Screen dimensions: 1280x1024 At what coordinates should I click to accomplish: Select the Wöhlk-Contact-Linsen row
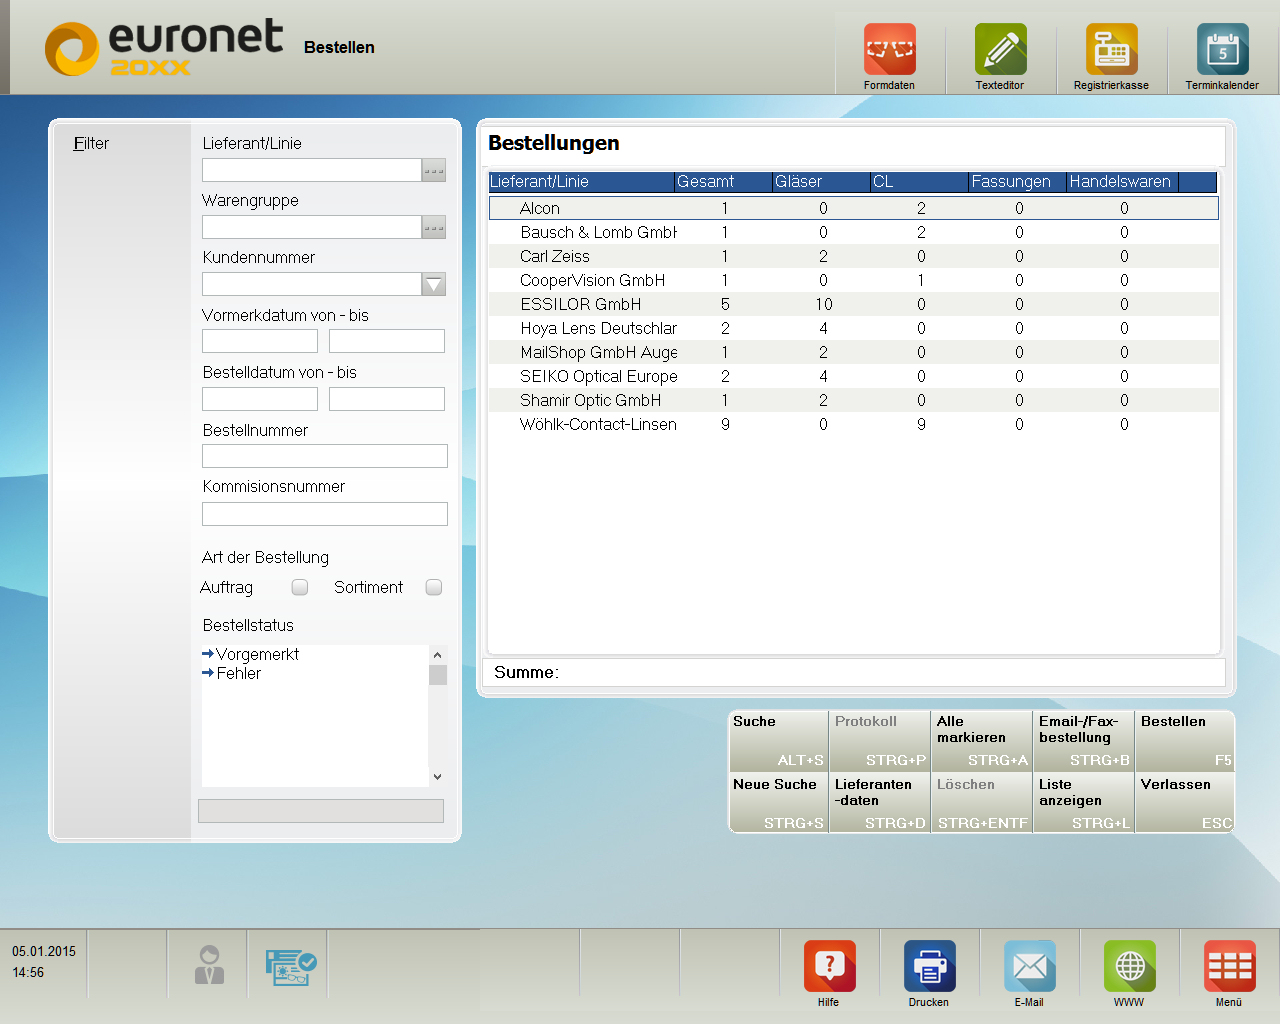[x=853, y=424]
